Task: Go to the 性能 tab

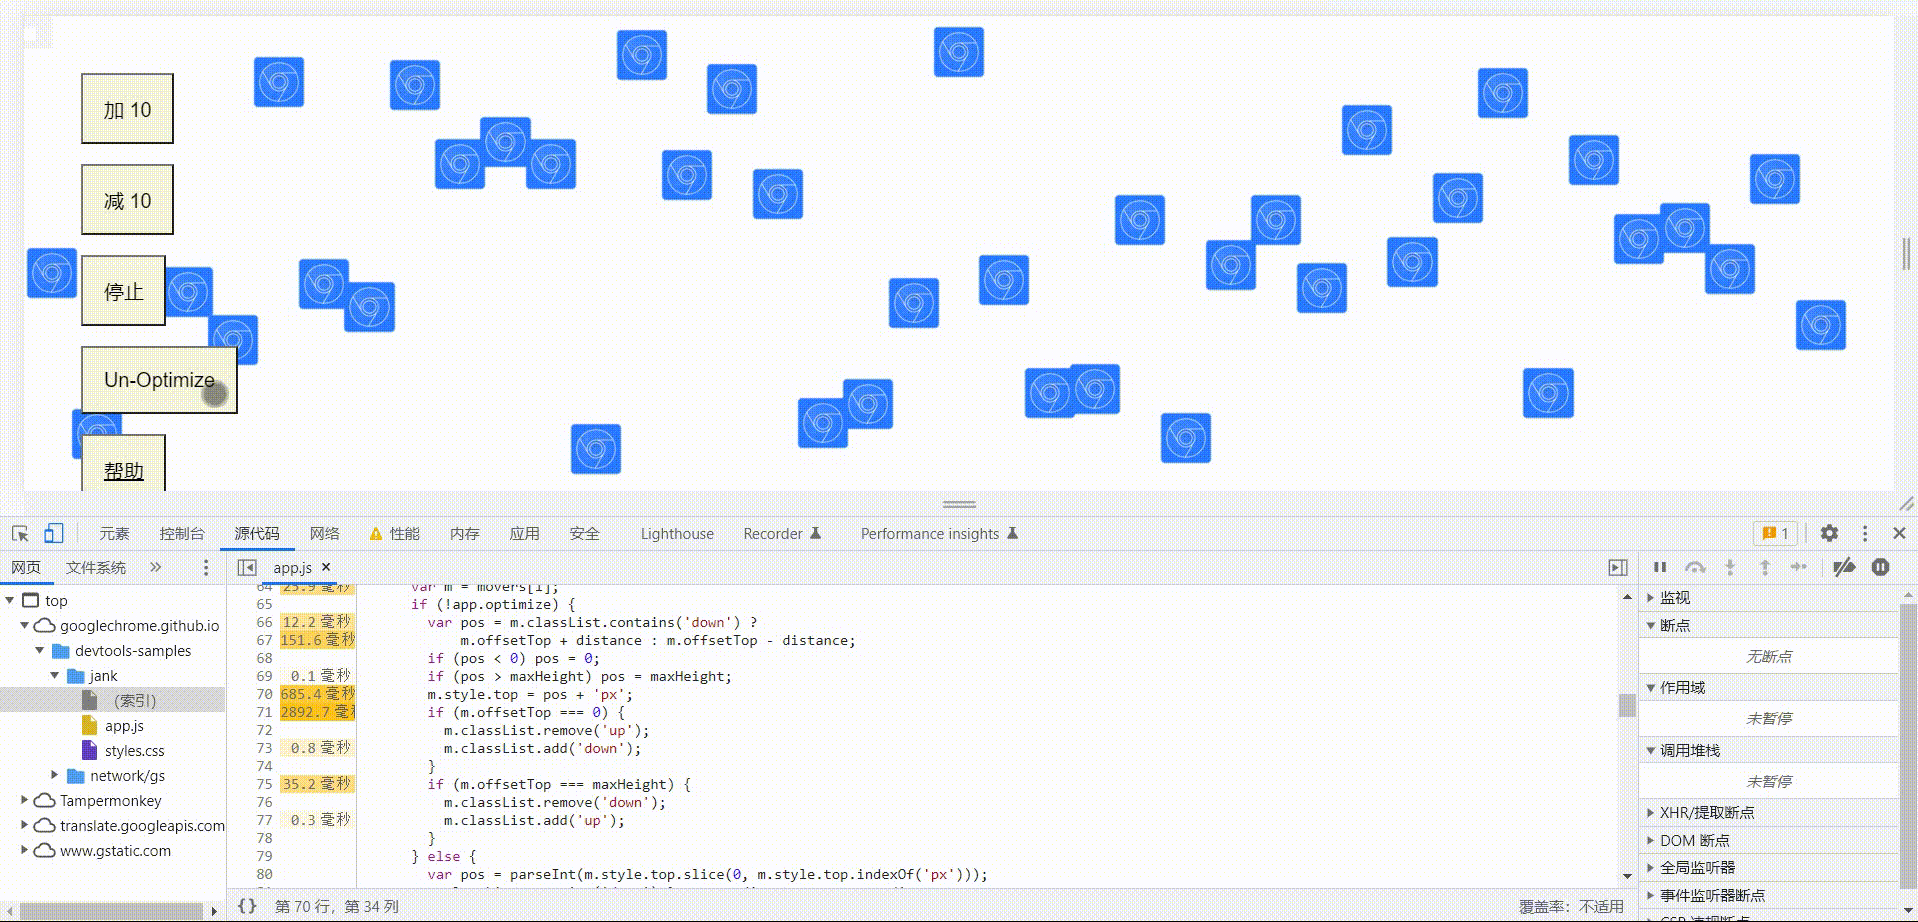Action: pos(395,534)
